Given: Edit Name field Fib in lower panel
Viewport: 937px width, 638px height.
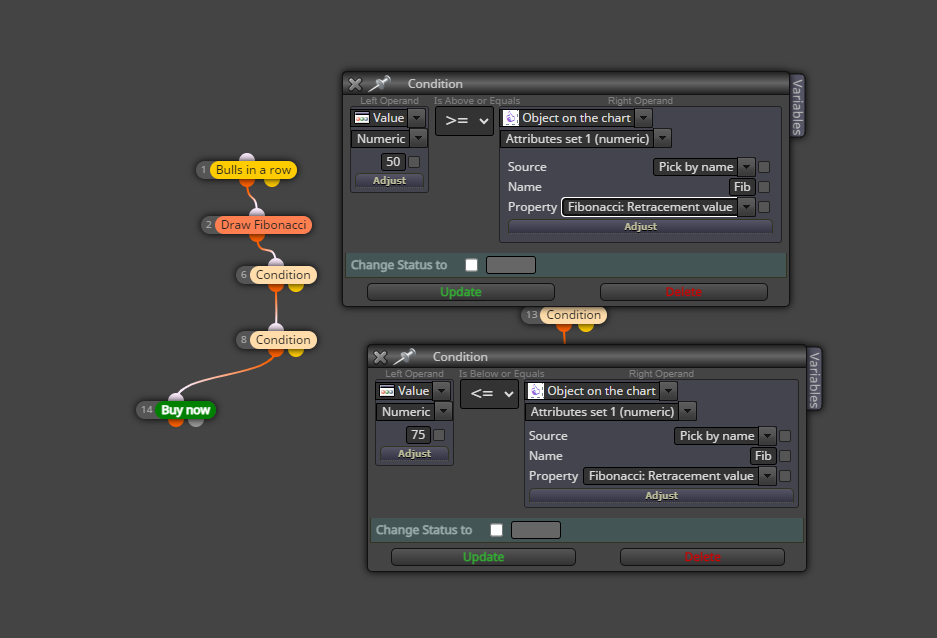Looking at the screenshot, I should (763, 456).
